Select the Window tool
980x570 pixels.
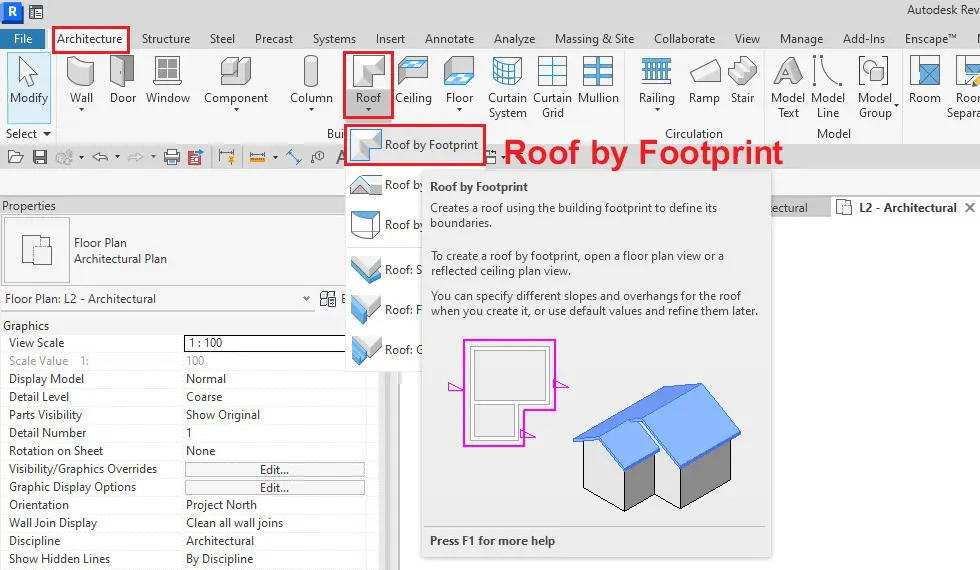point(168,79)
